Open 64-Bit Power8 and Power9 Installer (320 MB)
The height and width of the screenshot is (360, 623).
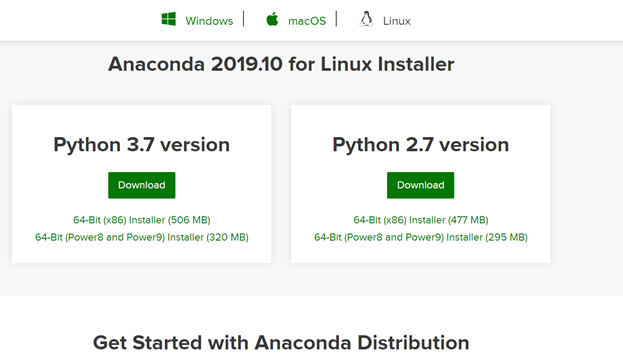point(141,237)
